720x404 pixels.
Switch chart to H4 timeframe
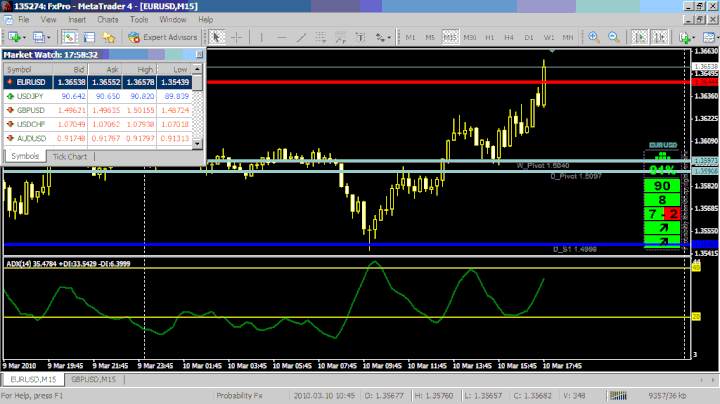509,37
